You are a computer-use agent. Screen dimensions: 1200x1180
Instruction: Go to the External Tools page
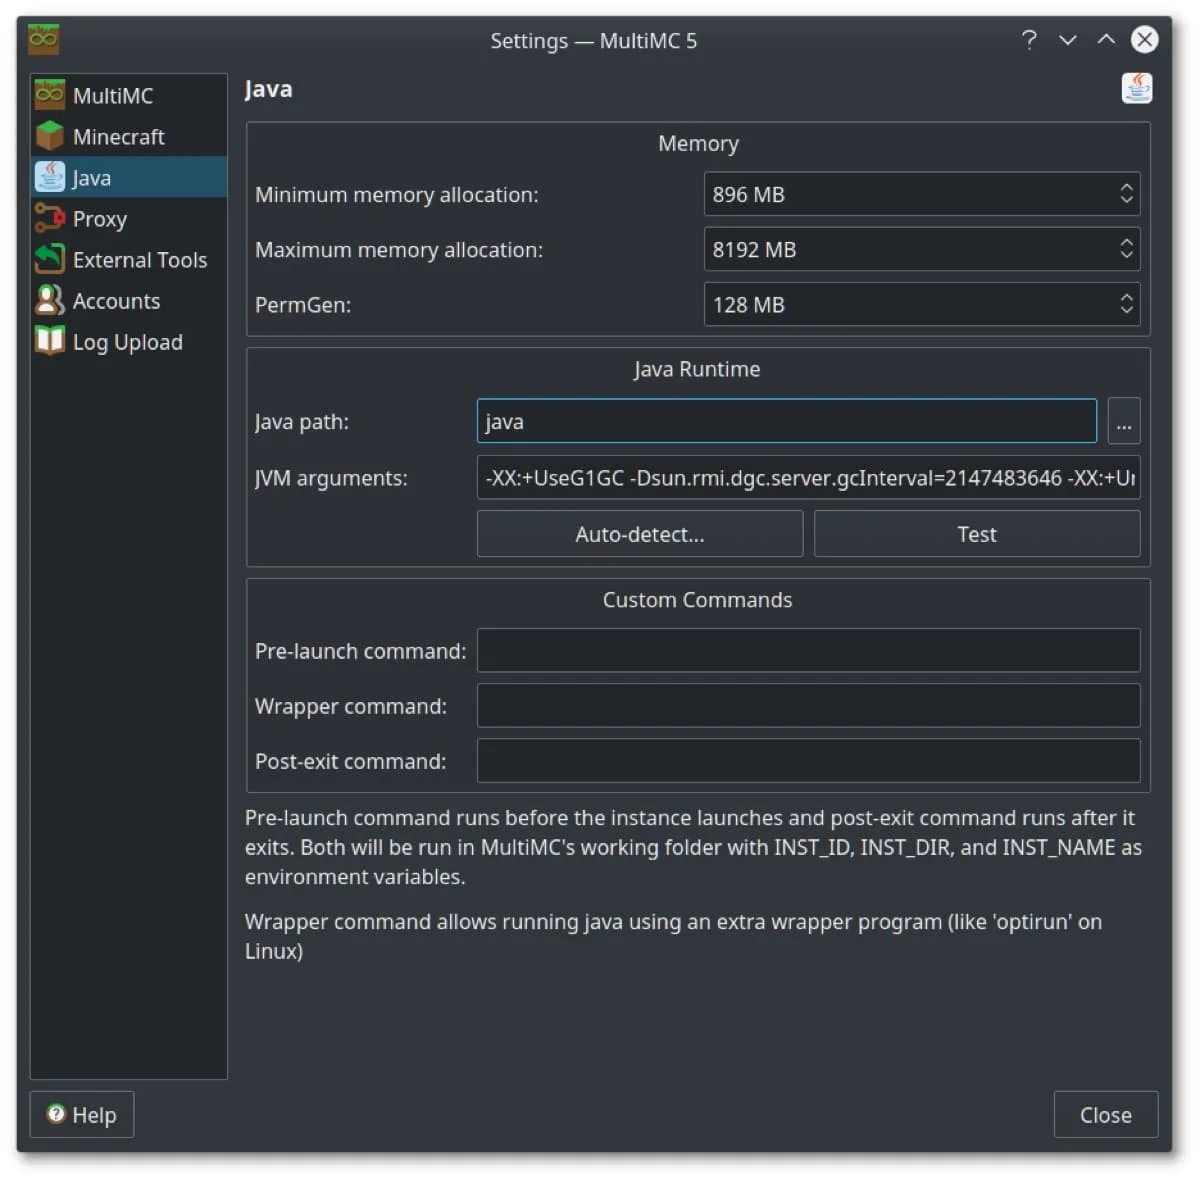(129, 259)
